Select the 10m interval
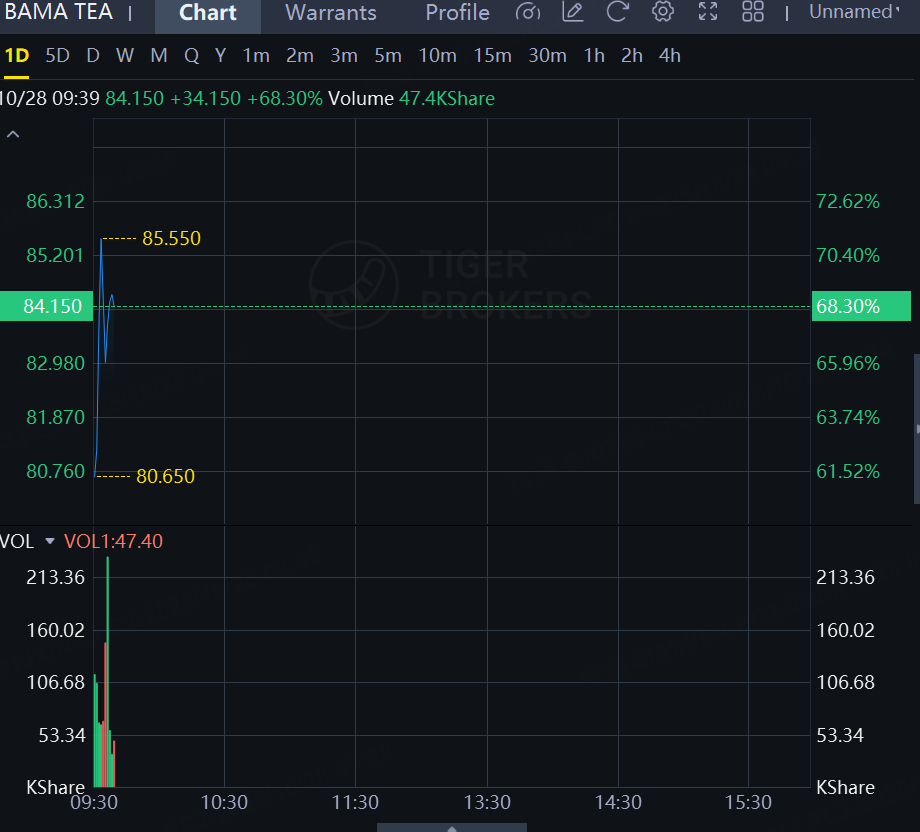The height and width of the screenshot is (832, 920). pyautogui.click(x=437, y=56)
